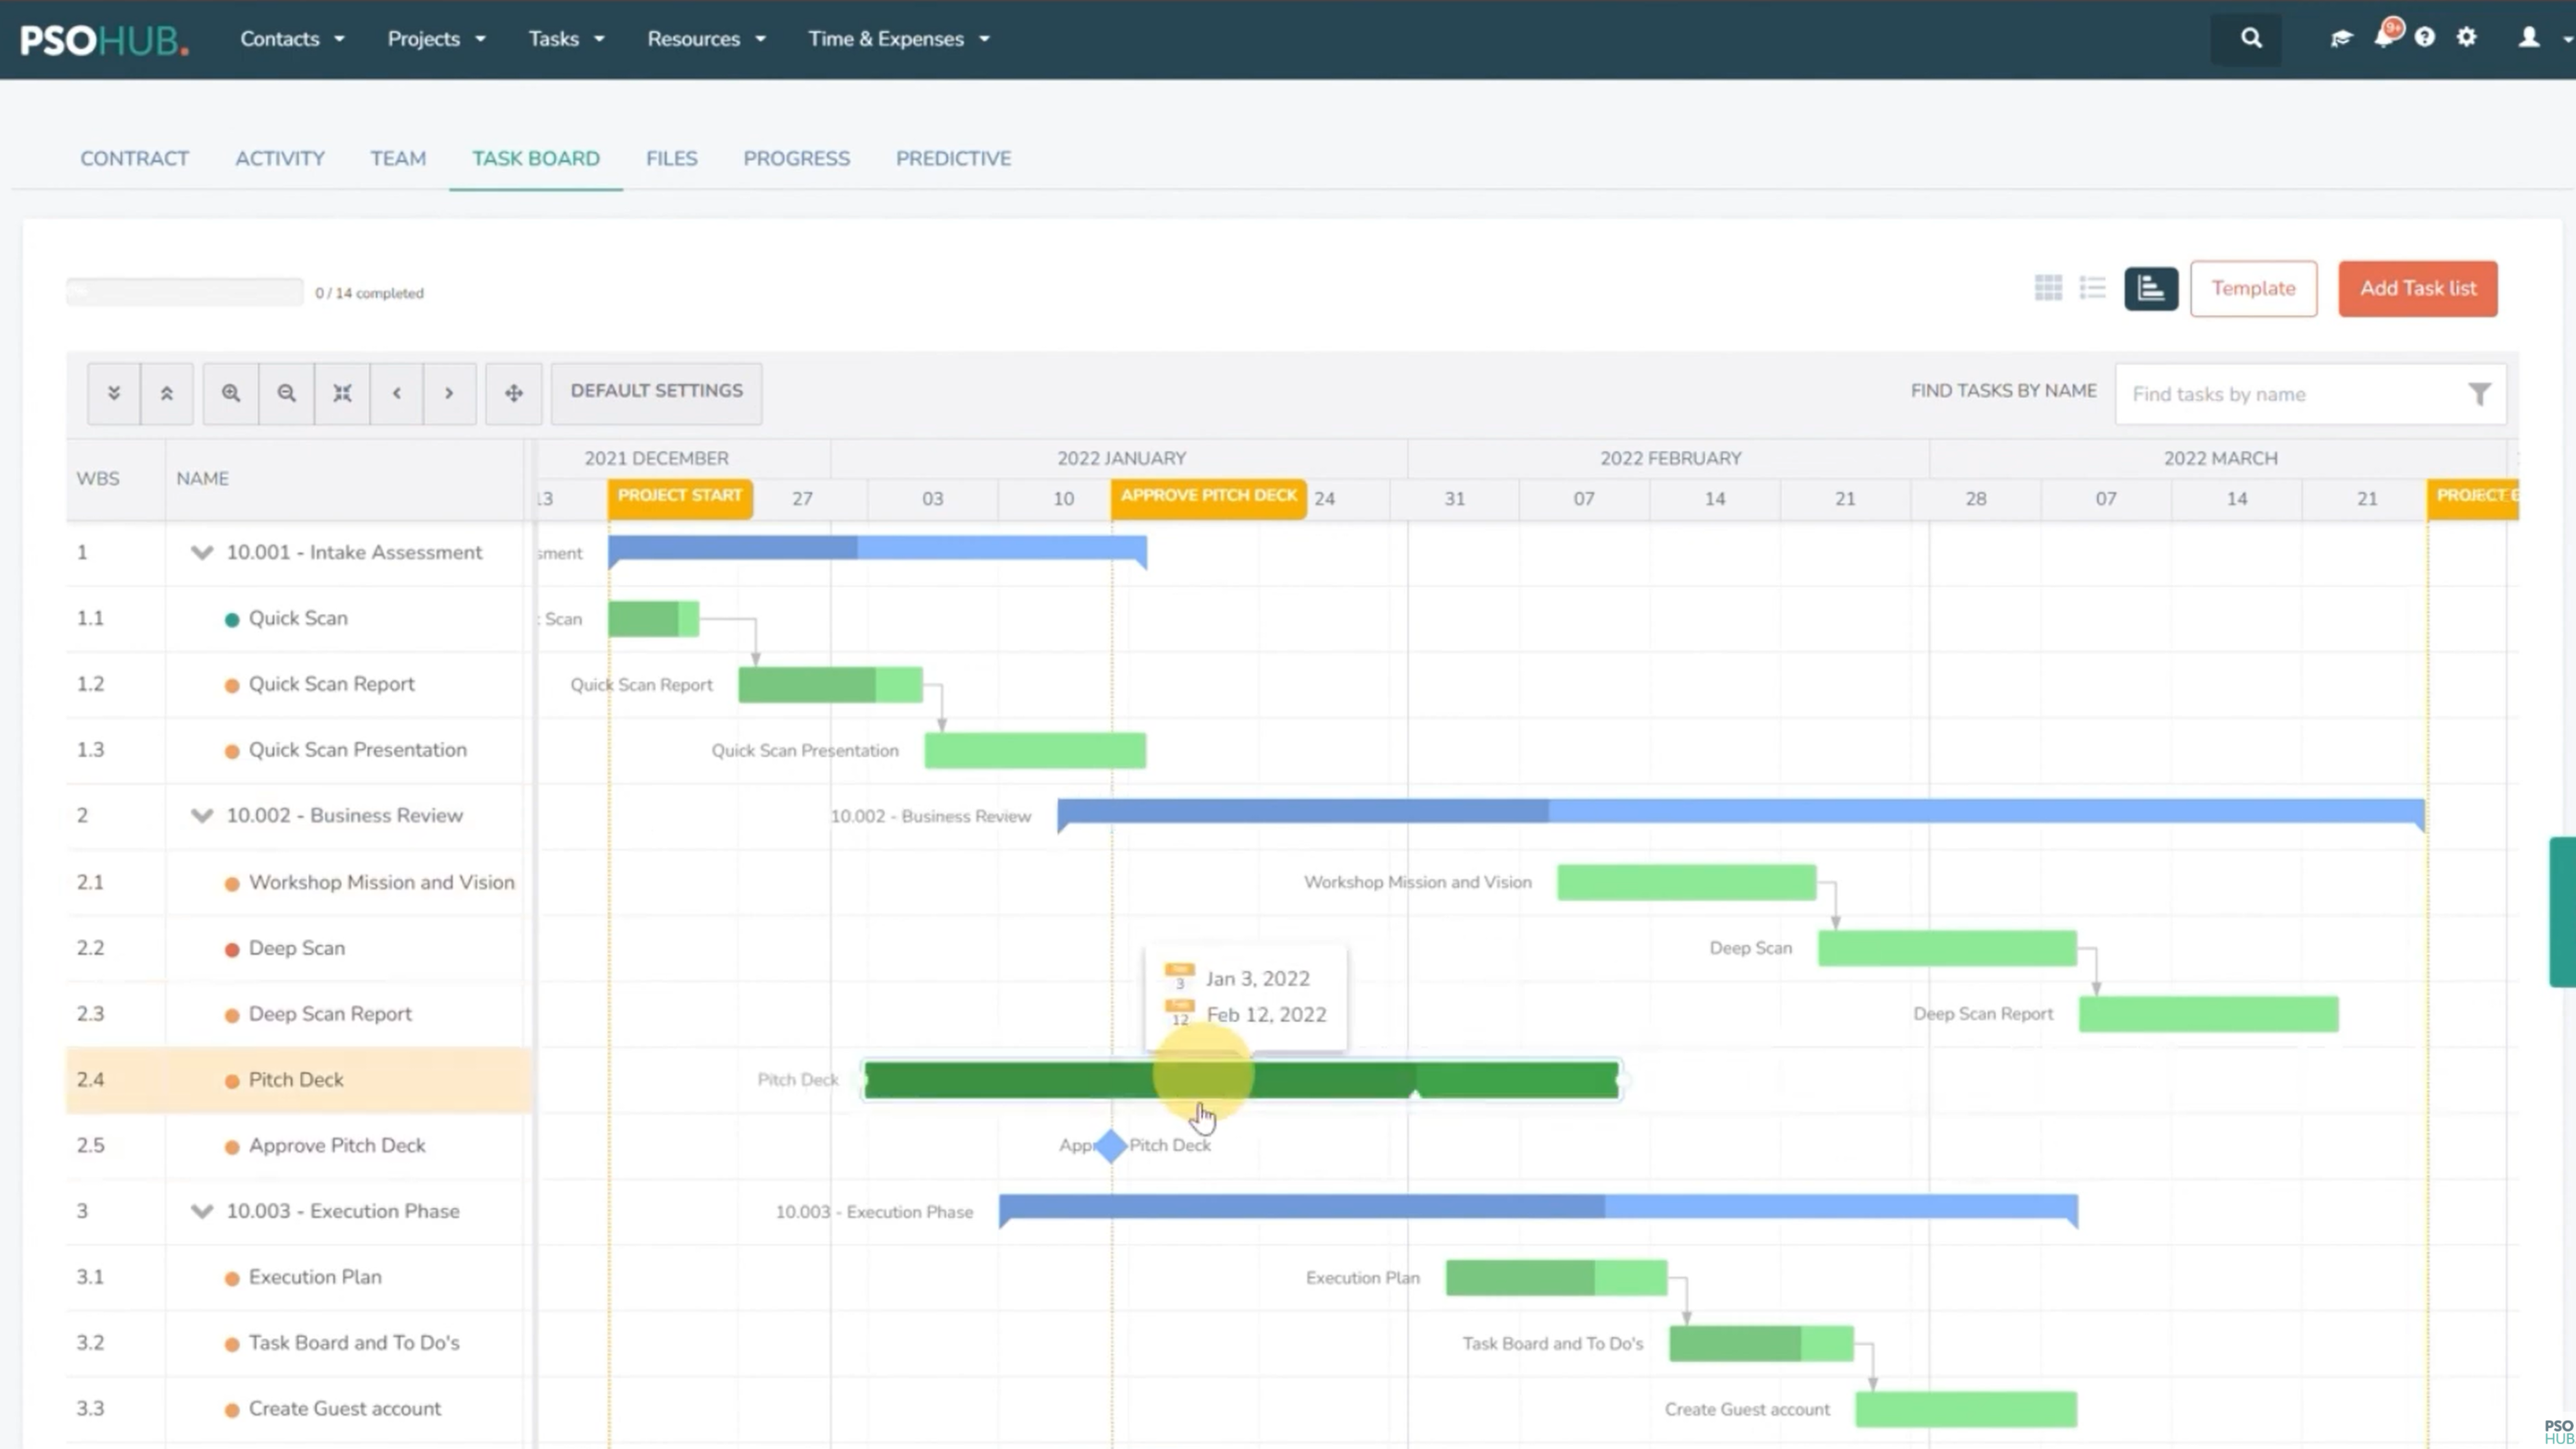
Task: Switch to the CONTRACT tab
Action: click(134, 158)
